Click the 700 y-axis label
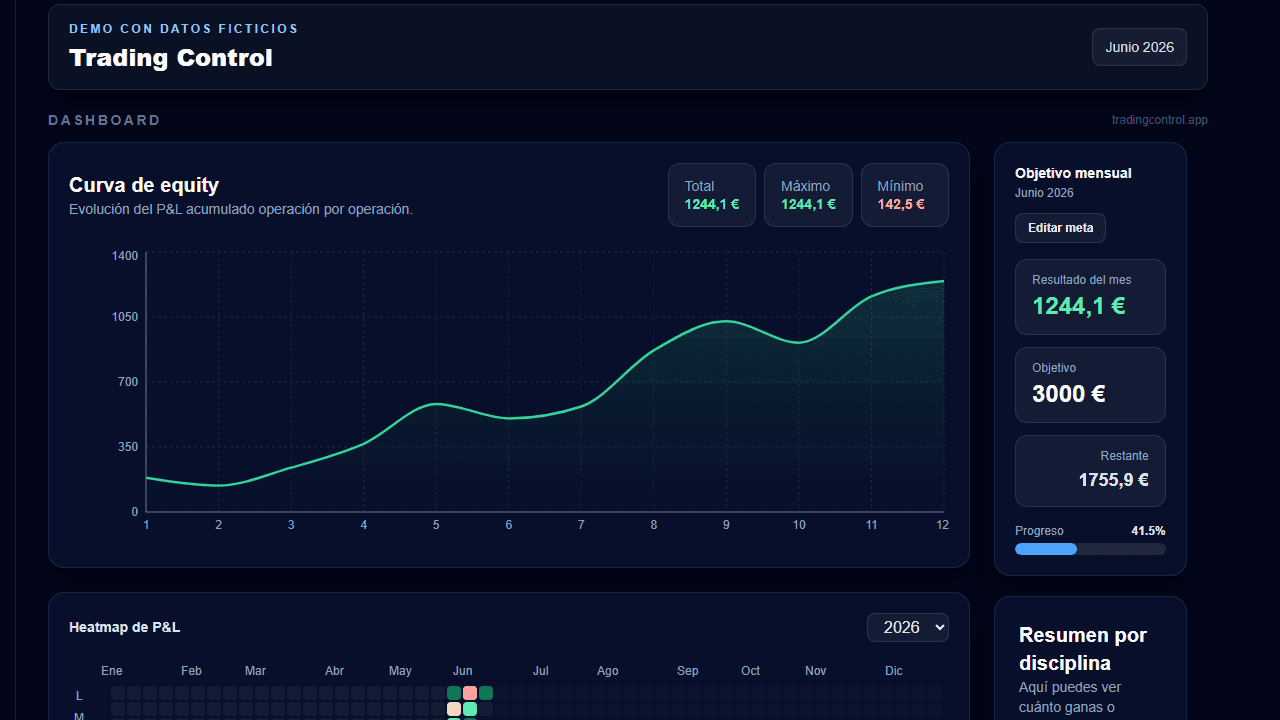Screen dimensions: 1280x720 (x=128, y=382)
